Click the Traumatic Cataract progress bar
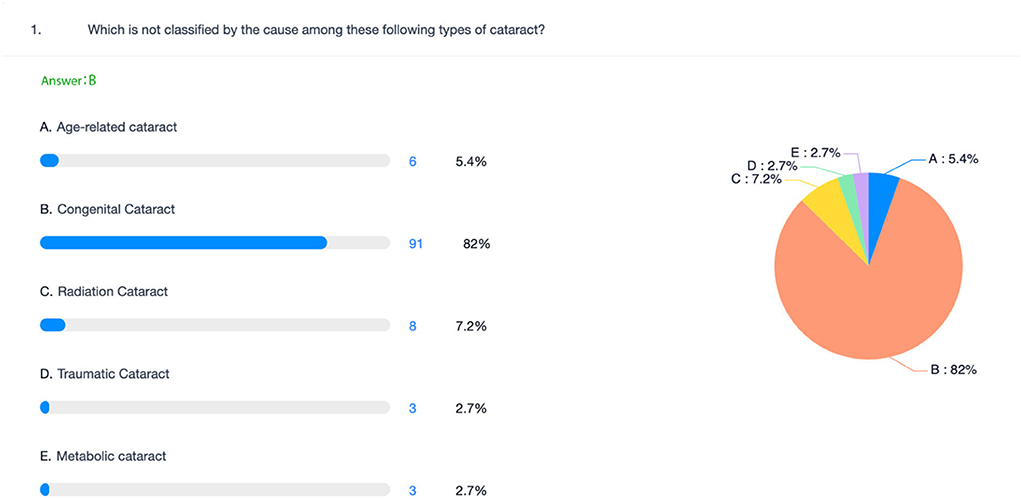This screenshot has height=499, width=1021. 215,407
